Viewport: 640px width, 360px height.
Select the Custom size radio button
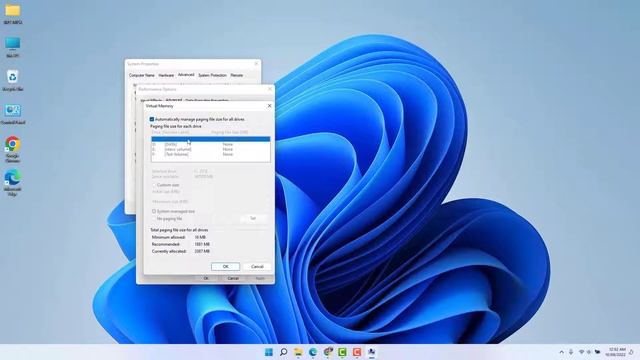click(154, 185)
